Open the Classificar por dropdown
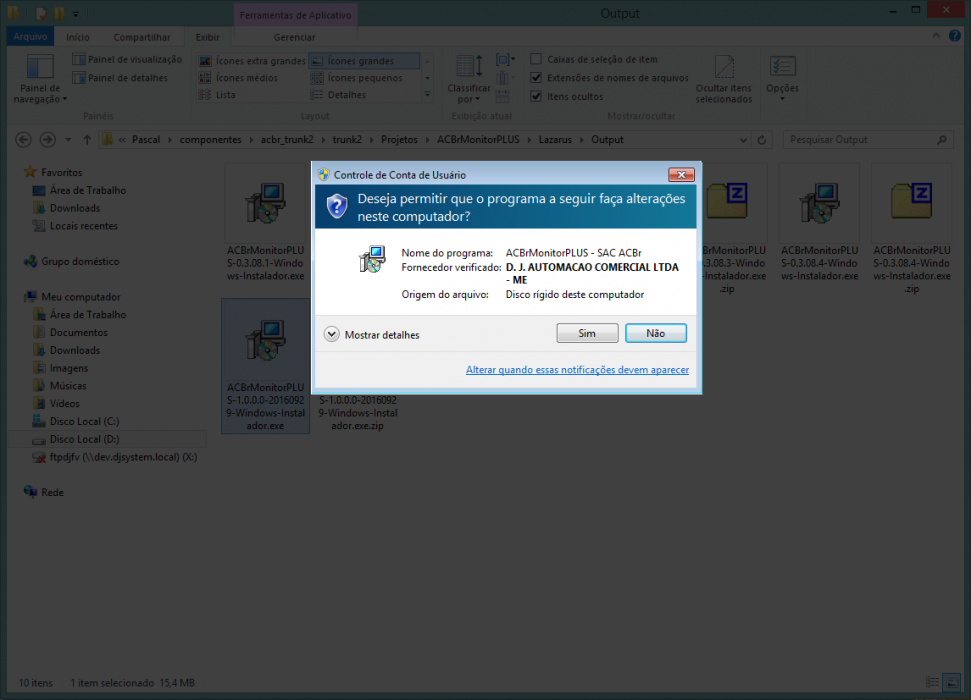The width and height of the screenshot is (971, 700). 469,79
